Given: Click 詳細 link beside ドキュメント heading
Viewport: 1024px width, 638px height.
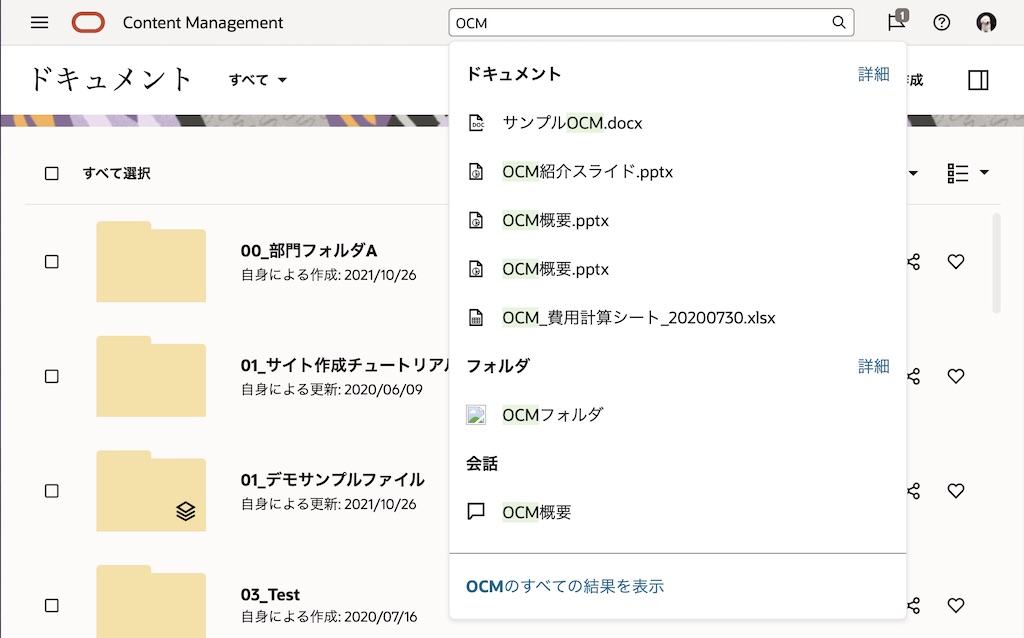Looking at the screenshot, I should click(x=873, y=74).
